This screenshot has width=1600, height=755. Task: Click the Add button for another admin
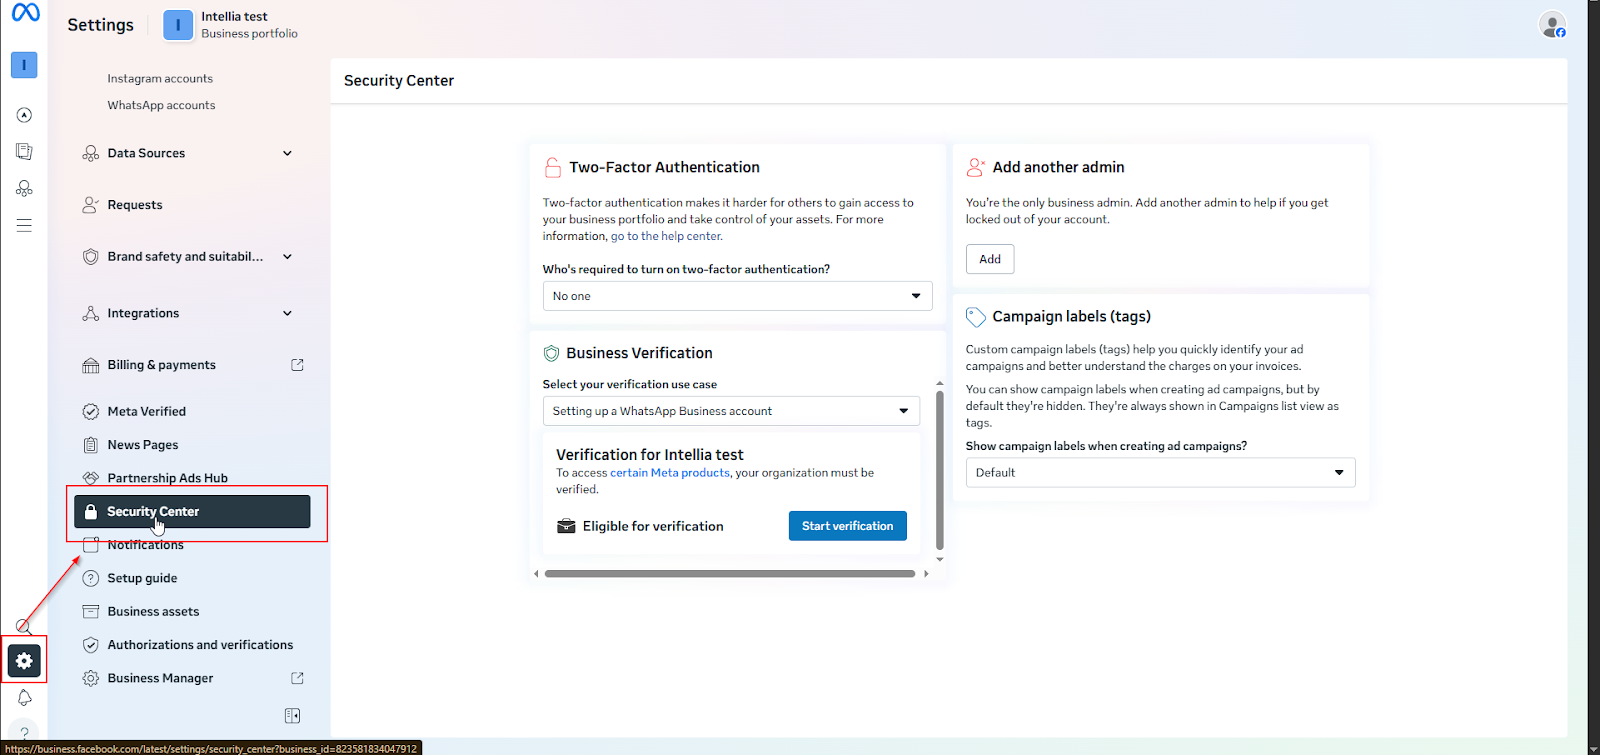989,259
